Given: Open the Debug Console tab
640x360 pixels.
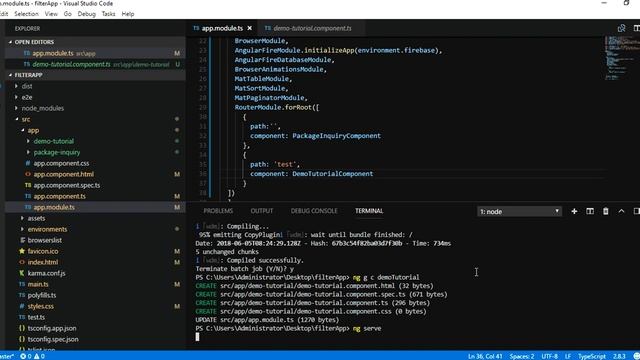Looking at the screenshot, I should pyautogui.click(x=314, y=211).
